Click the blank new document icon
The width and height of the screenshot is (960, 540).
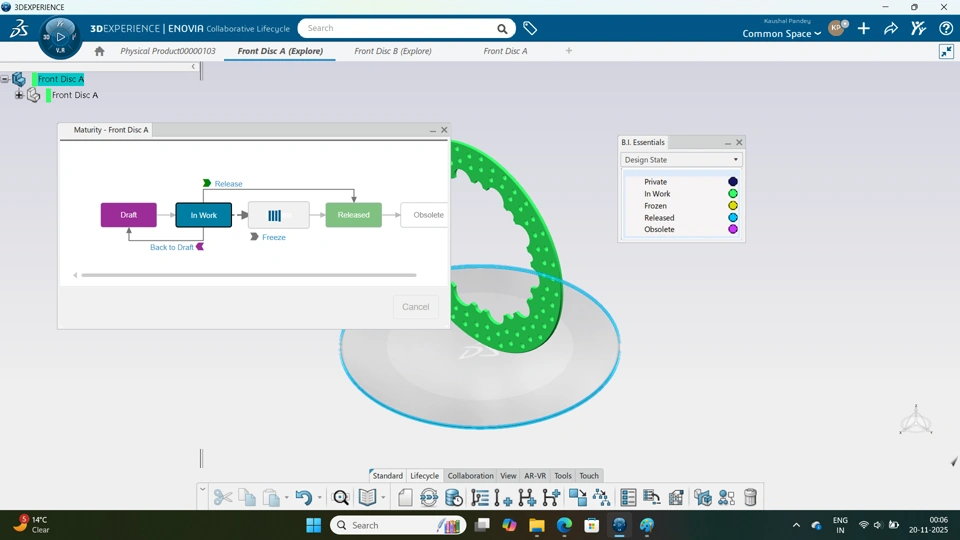click(405, 497)
